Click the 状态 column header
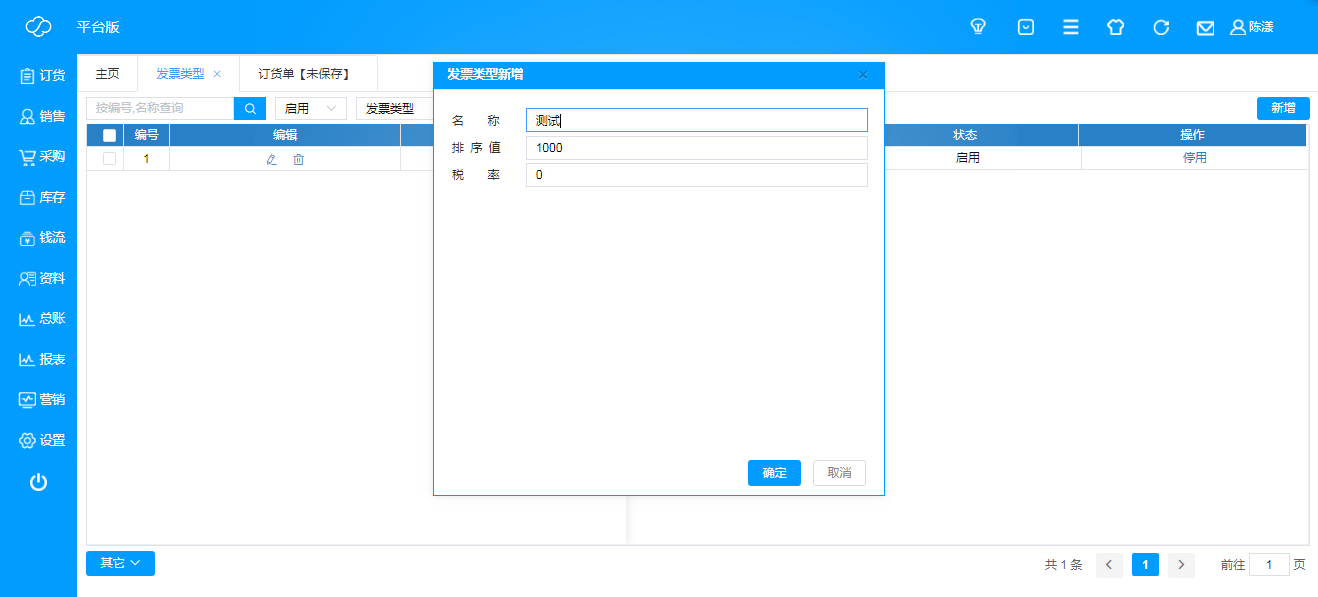The width and height of the screenshot is (1318, 597). click(x=965, y=135)
